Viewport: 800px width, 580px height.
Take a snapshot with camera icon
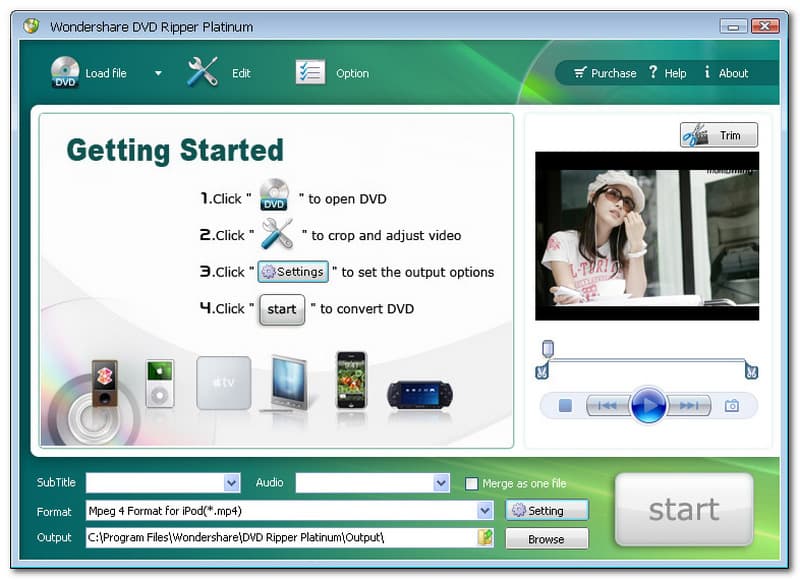click(x=732, y=405)
